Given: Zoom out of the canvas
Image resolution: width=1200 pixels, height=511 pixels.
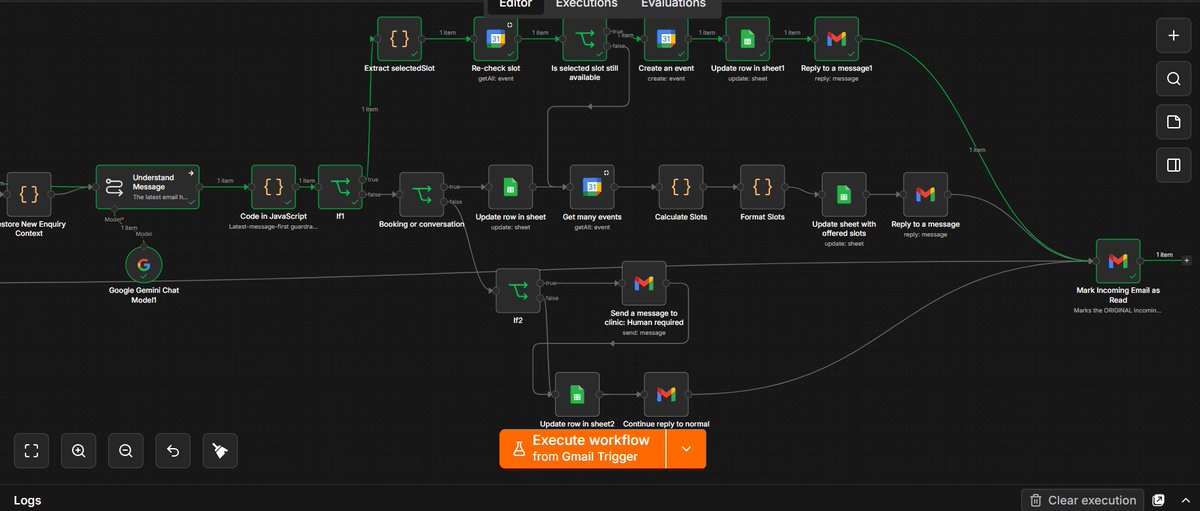Looking at the screenshot, I should [126, 451].
